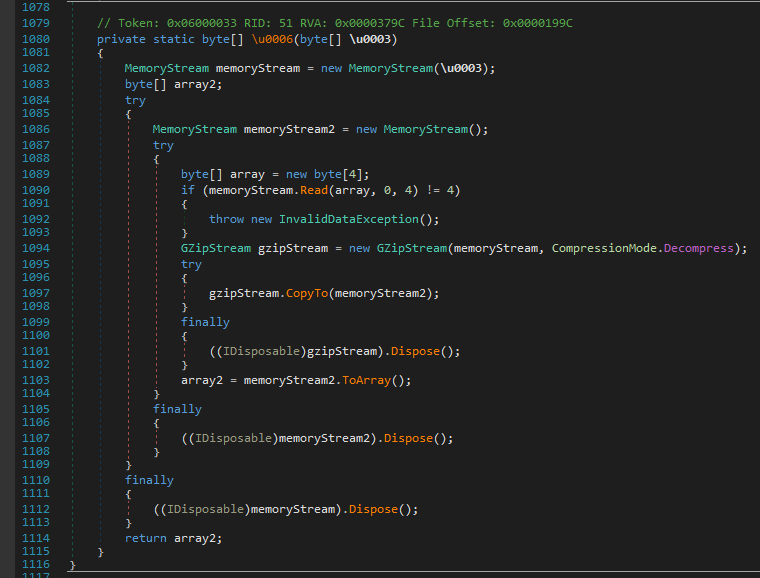Select the "static" keyword on line 1080
The image size is (760, 578).
[x=174, y=39]
